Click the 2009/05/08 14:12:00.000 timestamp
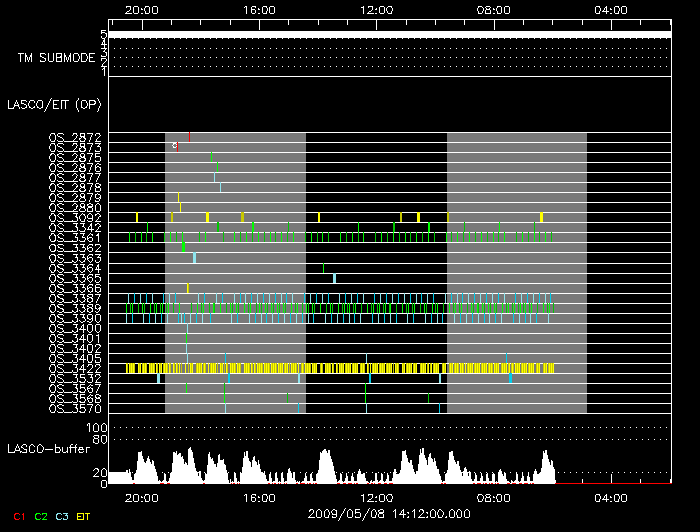This screenshot has height=532, width=700. coord(376,512)
